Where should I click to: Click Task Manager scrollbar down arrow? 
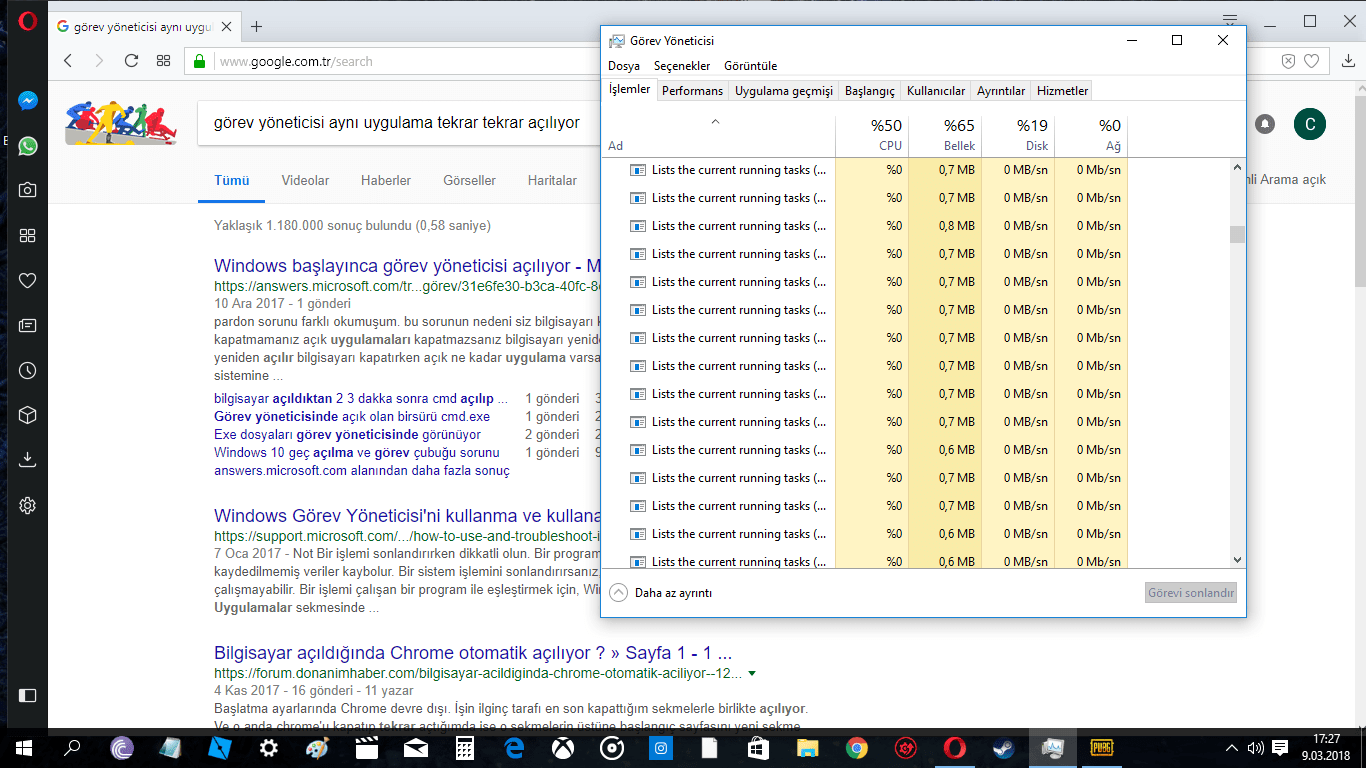tap(1237, 560)
